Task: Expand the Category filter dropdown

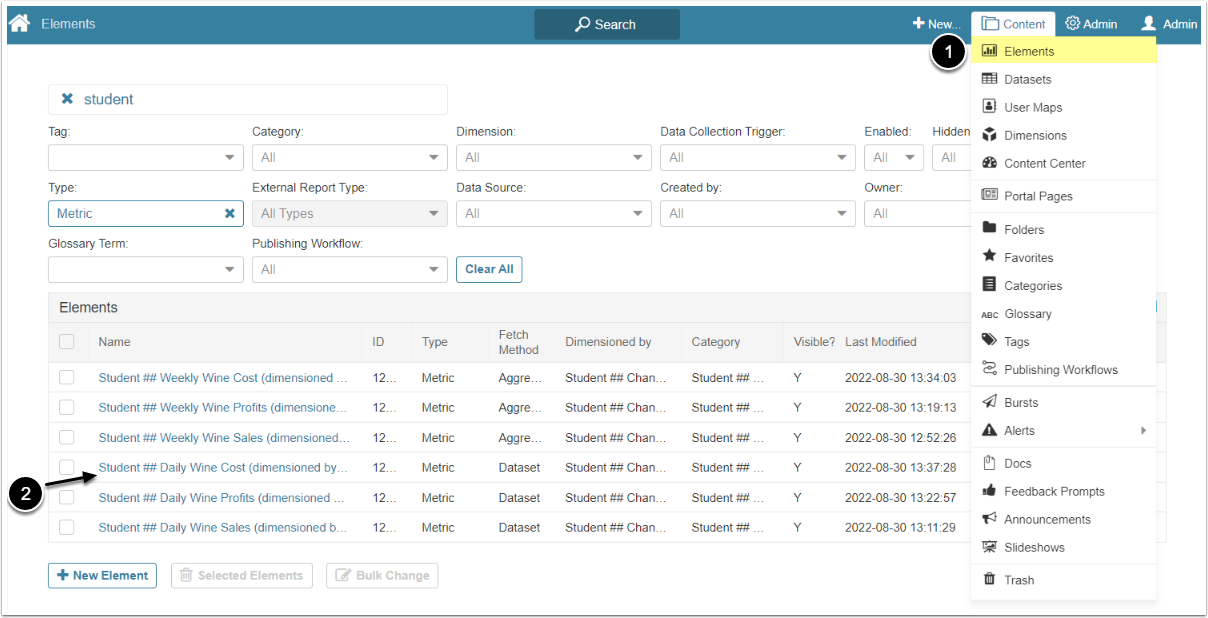Action: coord(349,157)
